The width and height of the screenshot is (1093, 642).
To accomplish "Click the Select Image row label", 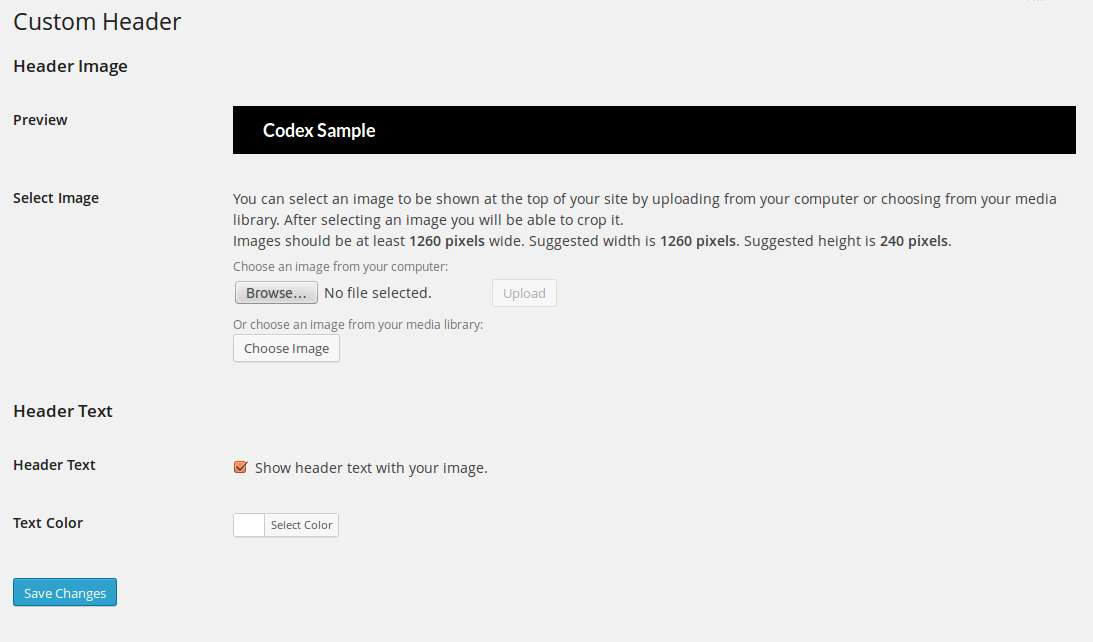I will coord(56,198).
